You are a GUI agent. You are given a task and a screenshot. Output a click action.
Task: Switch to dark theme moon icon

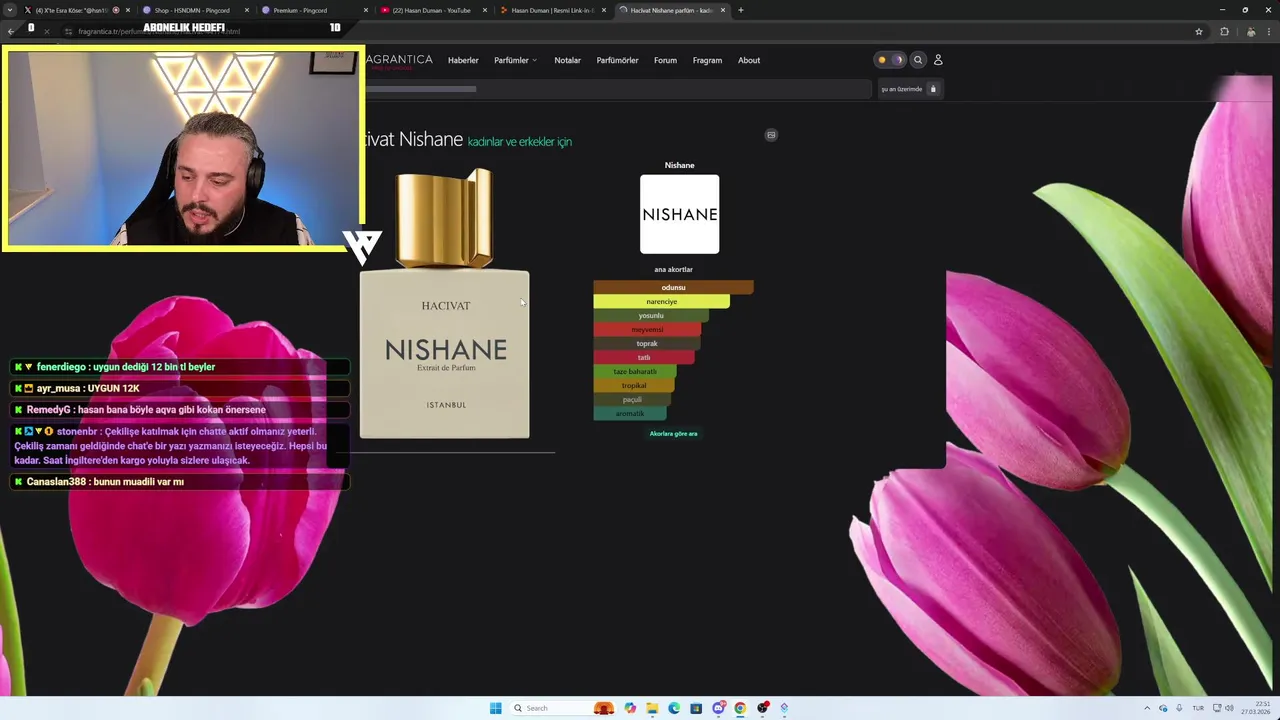tap(897, 60)
